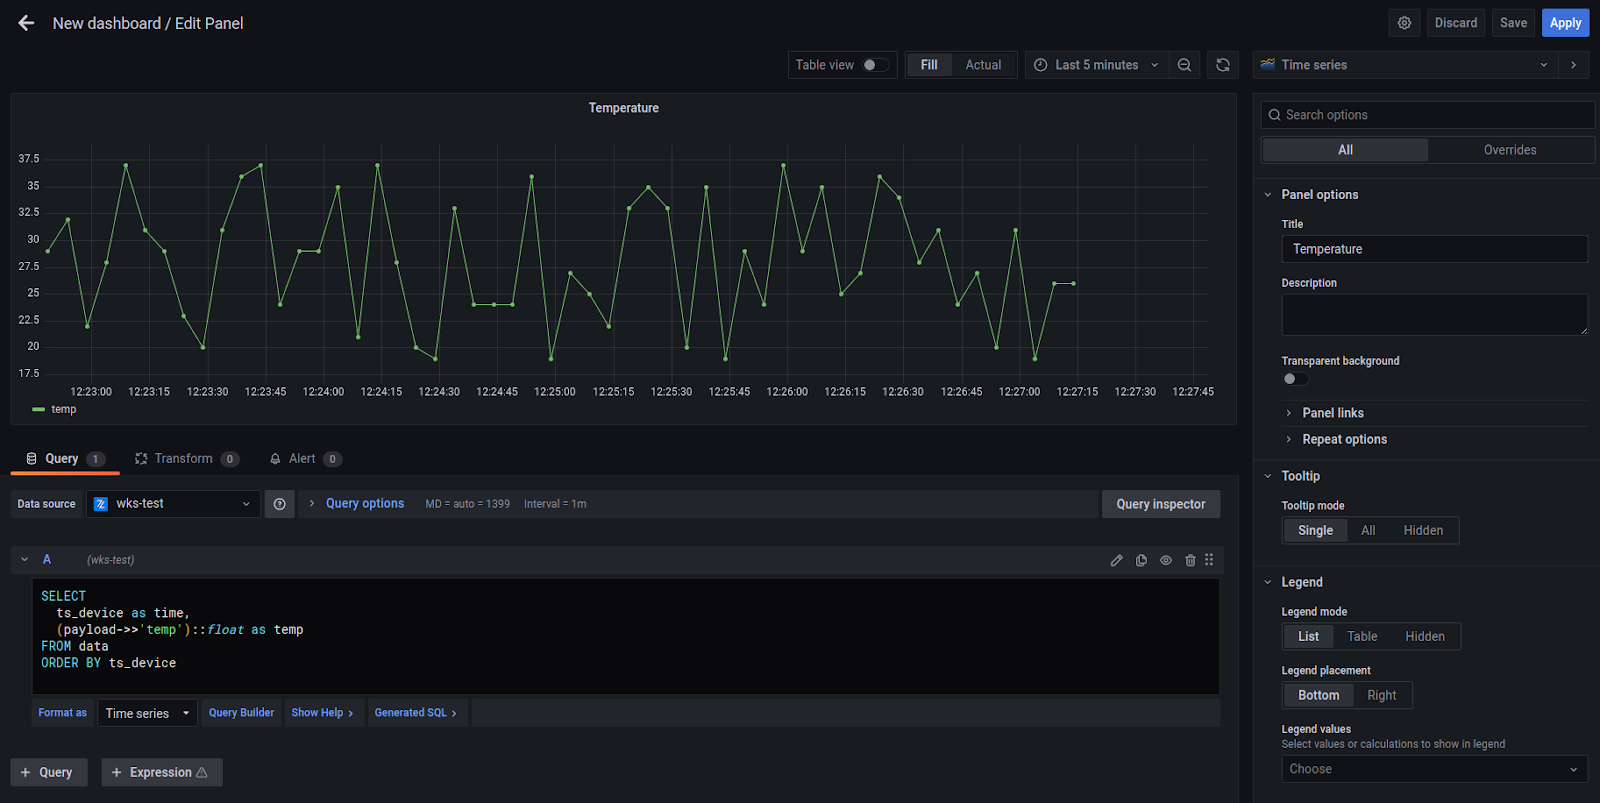Open Legend values Choose dropdown

click(1434, 769)
